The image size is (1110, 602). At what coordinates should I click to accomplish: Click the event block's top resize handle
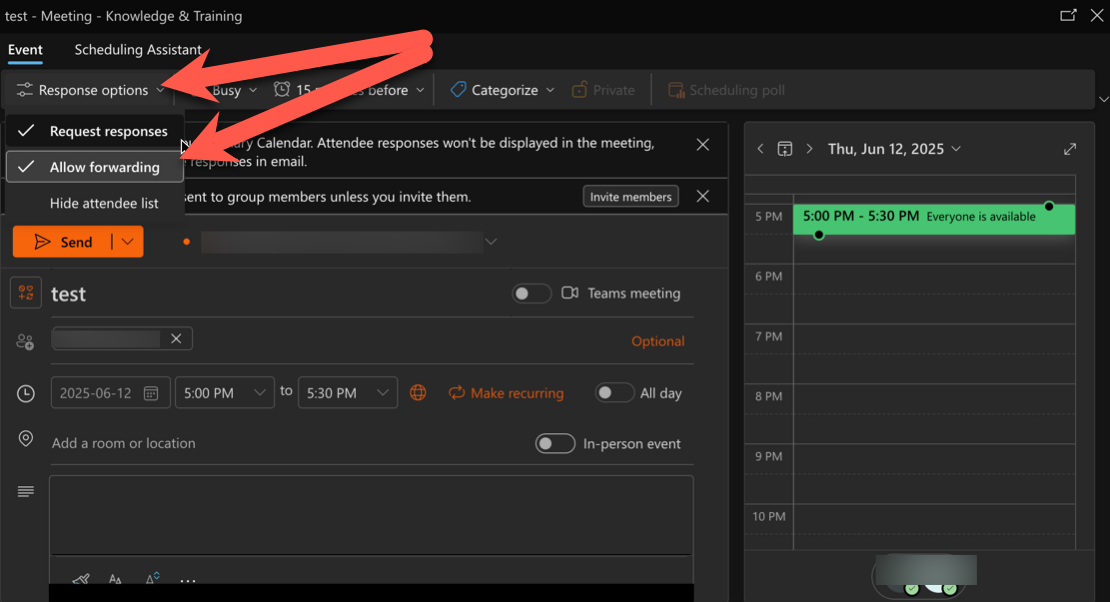1049,206
